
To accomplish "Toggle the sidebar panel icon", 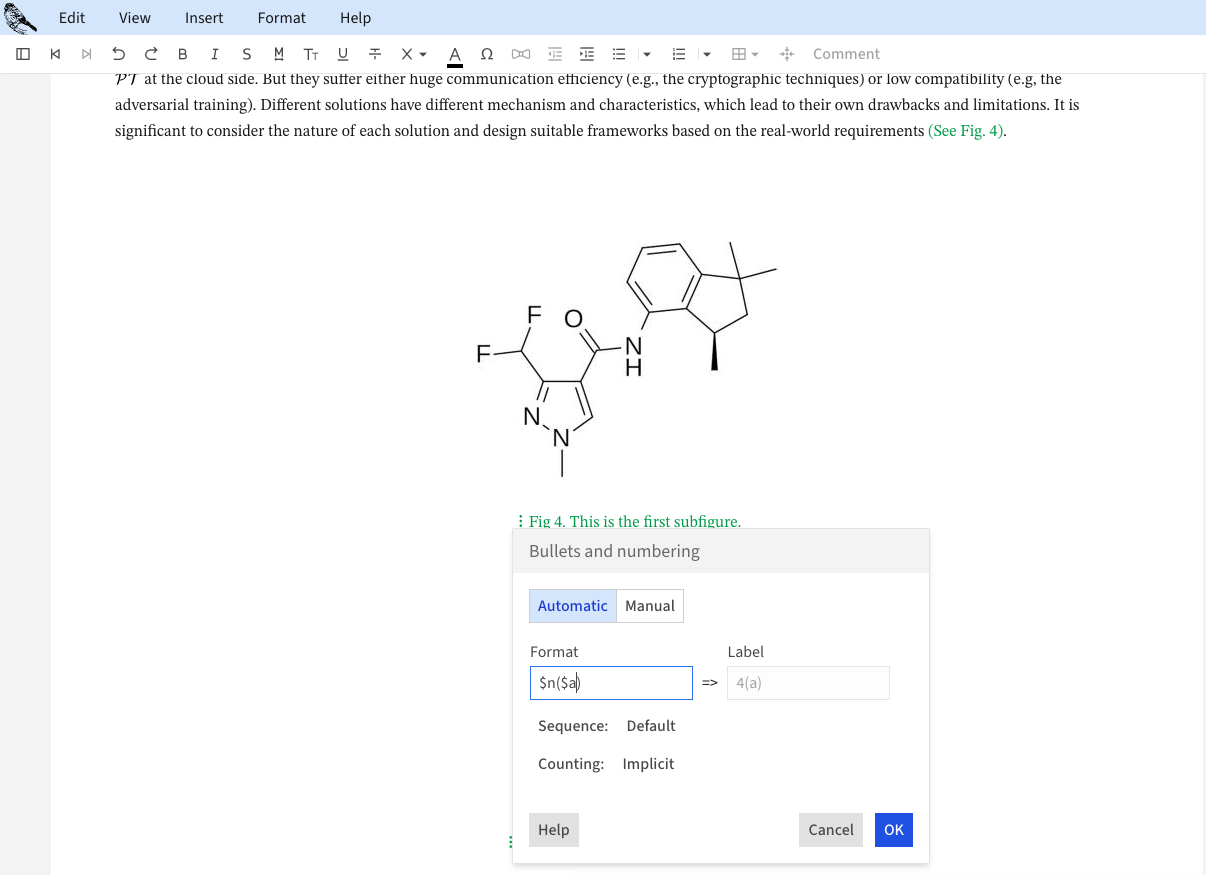I will (24, 54).
